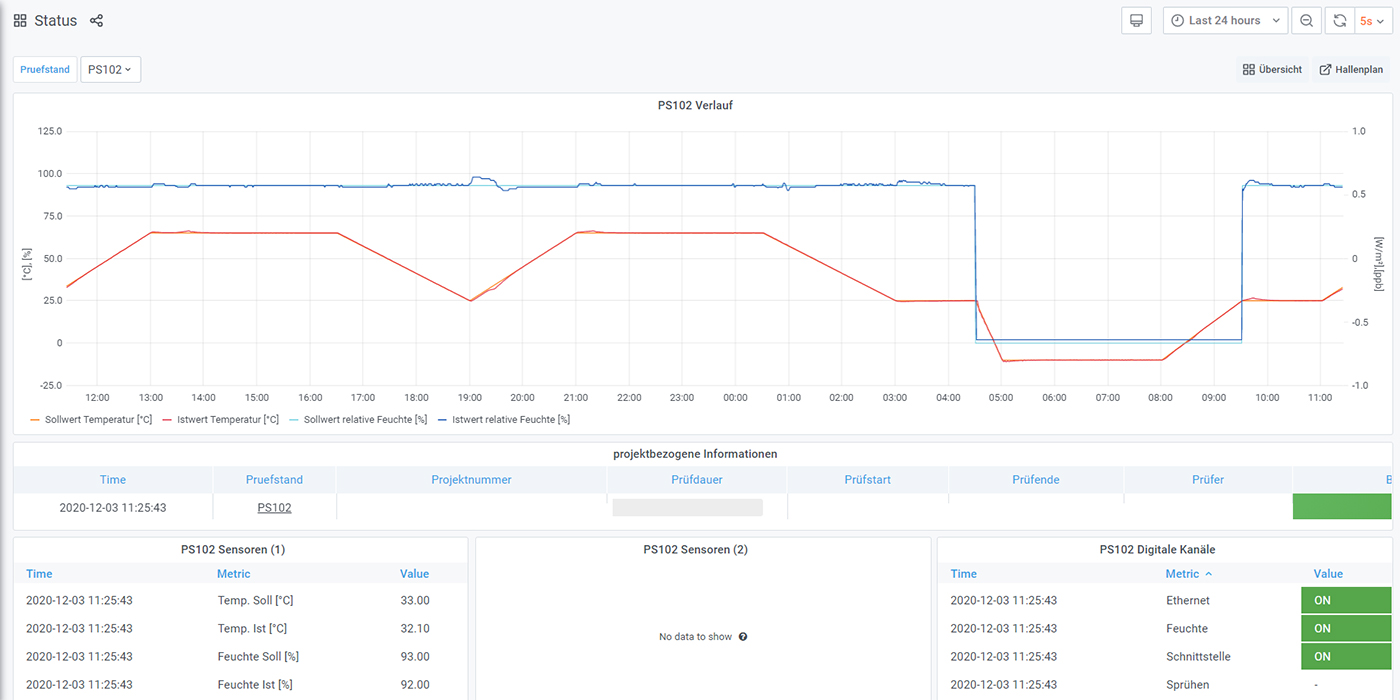Image resolution: width=1400 pixels, height=700 pixels.
Task: Sort by Projektnummer column header
Action: (x=471, y=480)
